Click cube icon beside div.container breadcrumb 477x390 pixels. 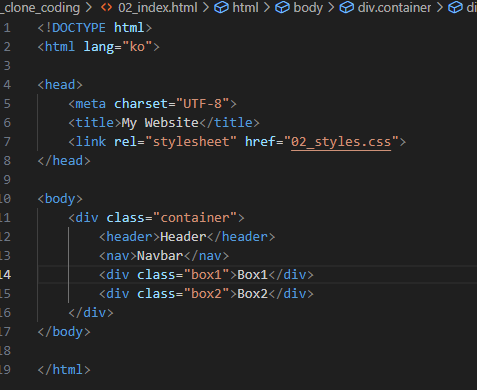click(347, 7)
